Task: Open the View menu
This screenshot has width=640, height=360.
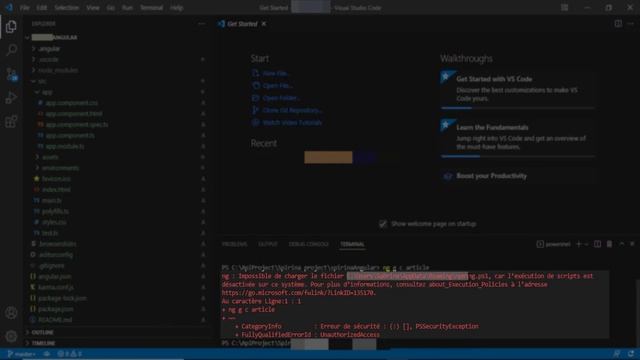Action: point(93,8)
